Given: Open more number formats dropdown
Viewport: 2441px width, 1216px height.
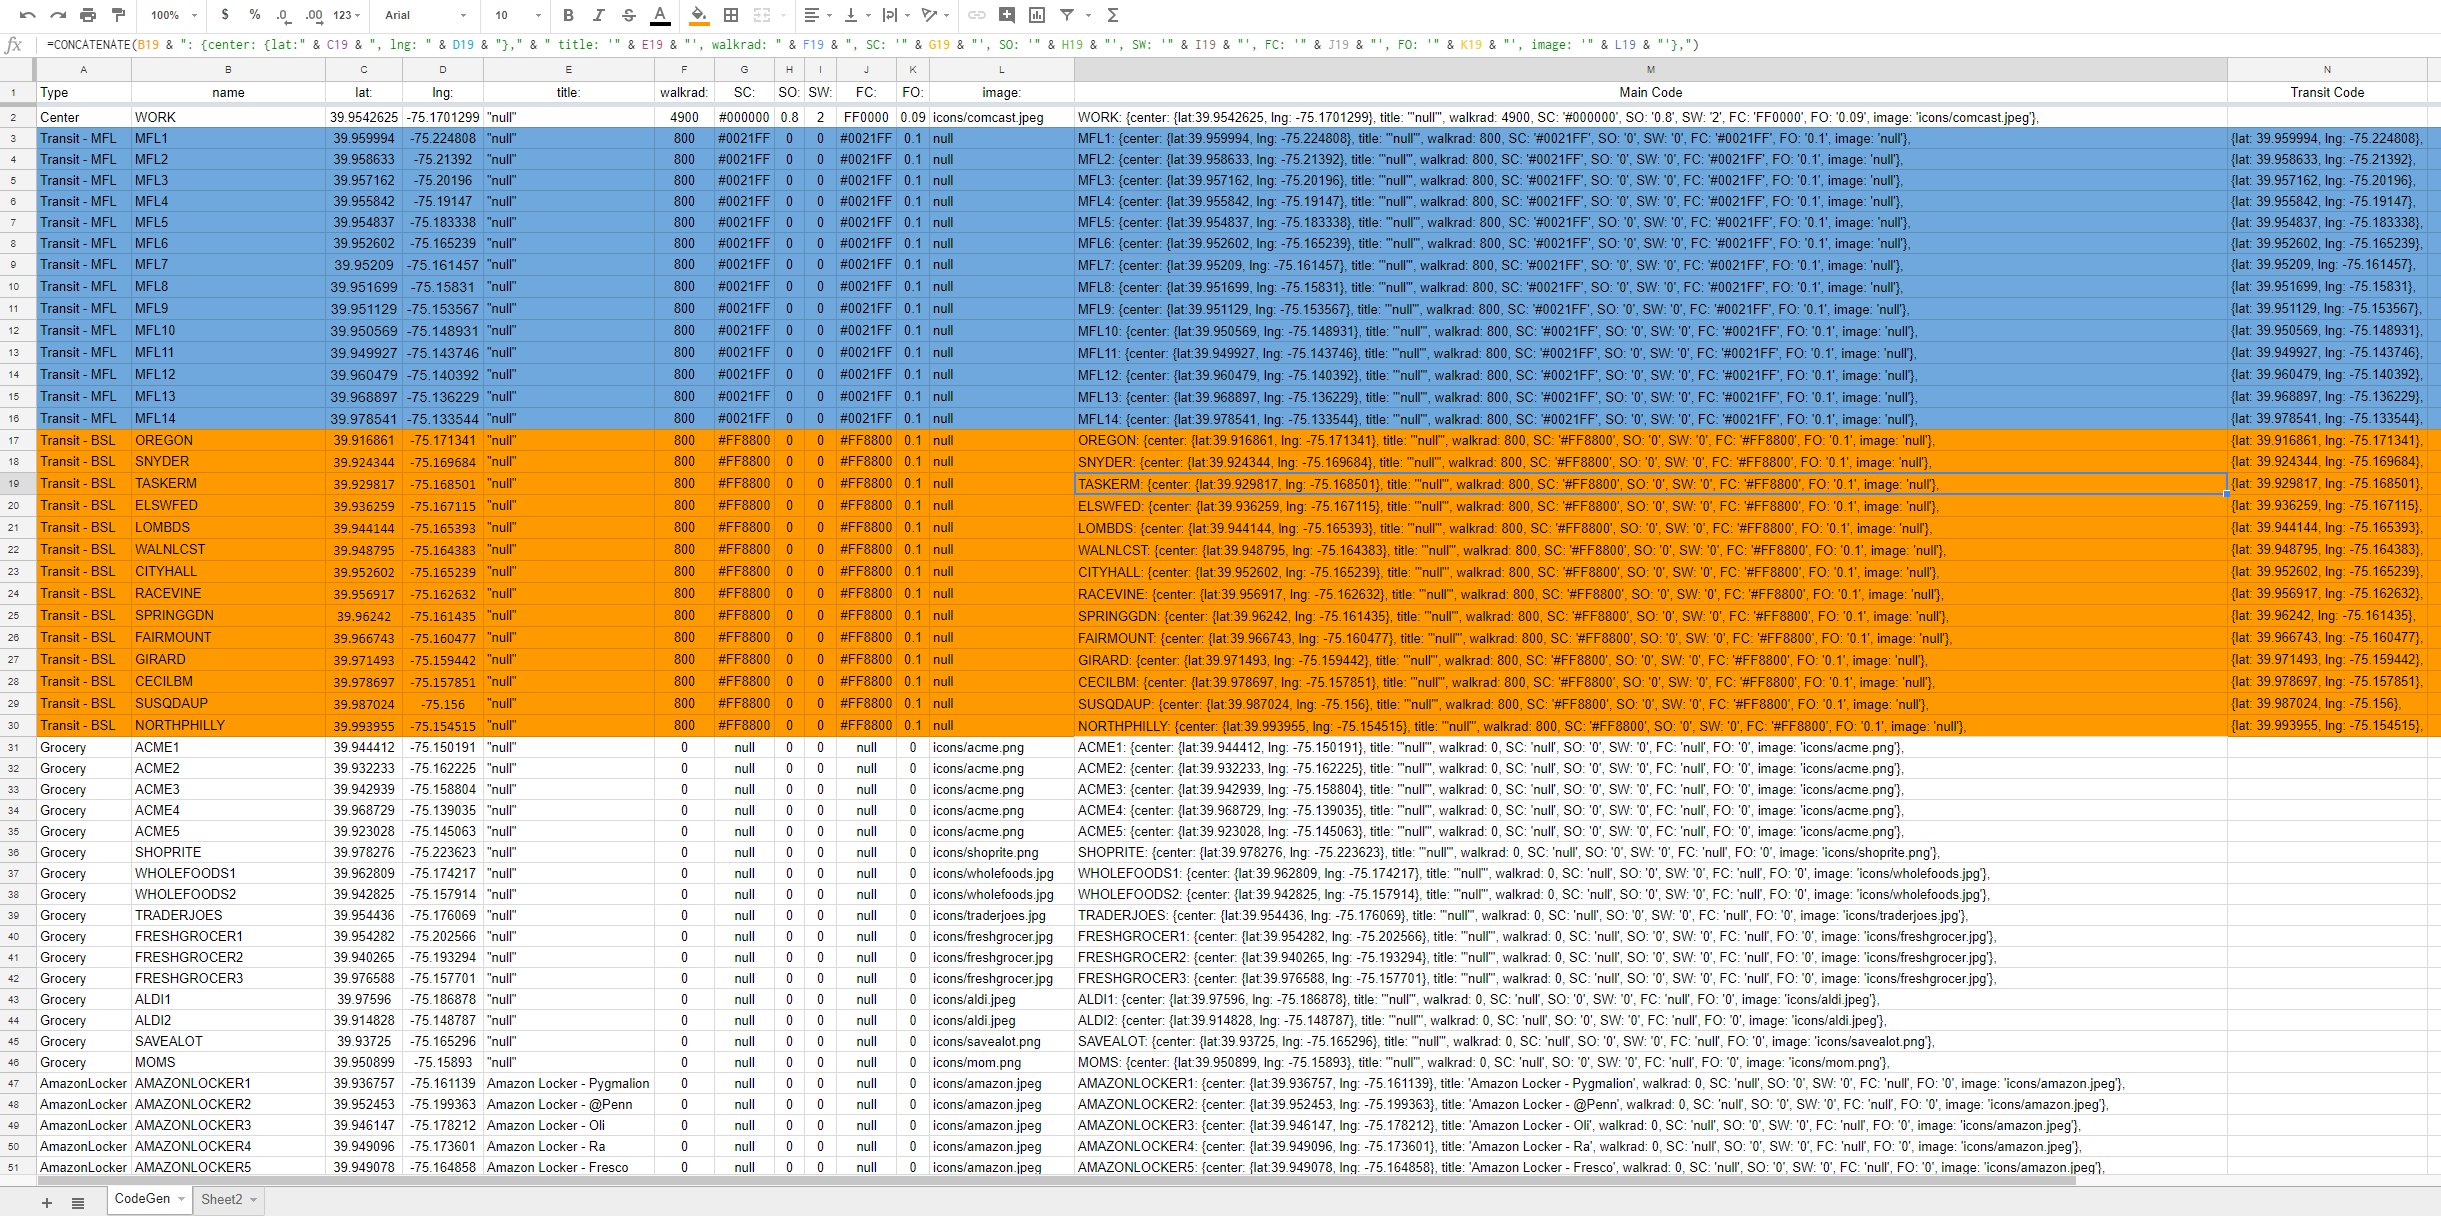Looking at the screenshot, I should [348, 15].
